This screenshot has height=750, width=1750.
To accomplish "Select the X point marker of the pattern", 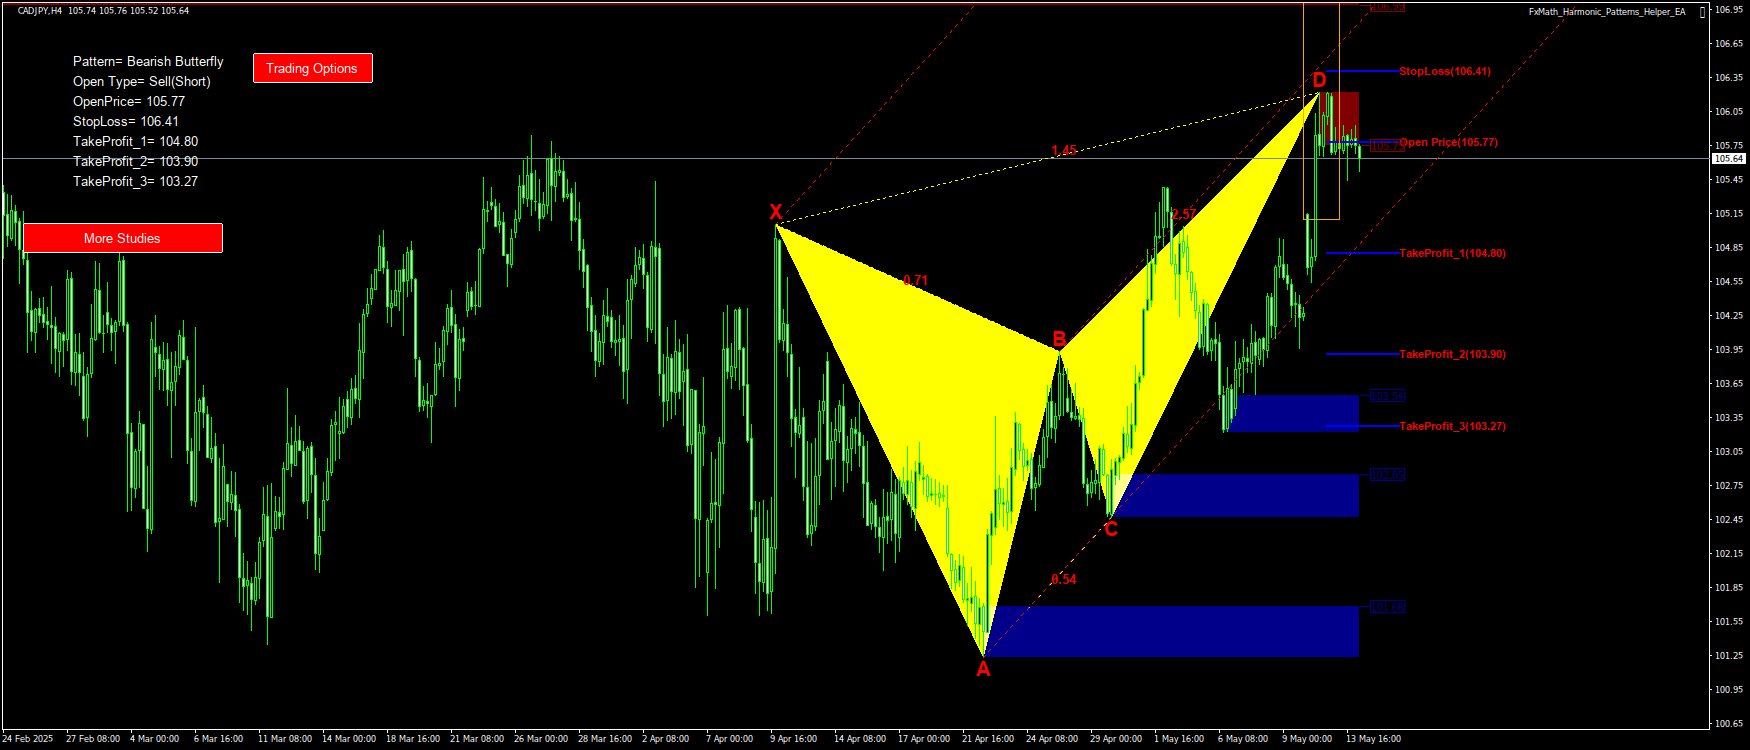I will [x=776, y=212].
